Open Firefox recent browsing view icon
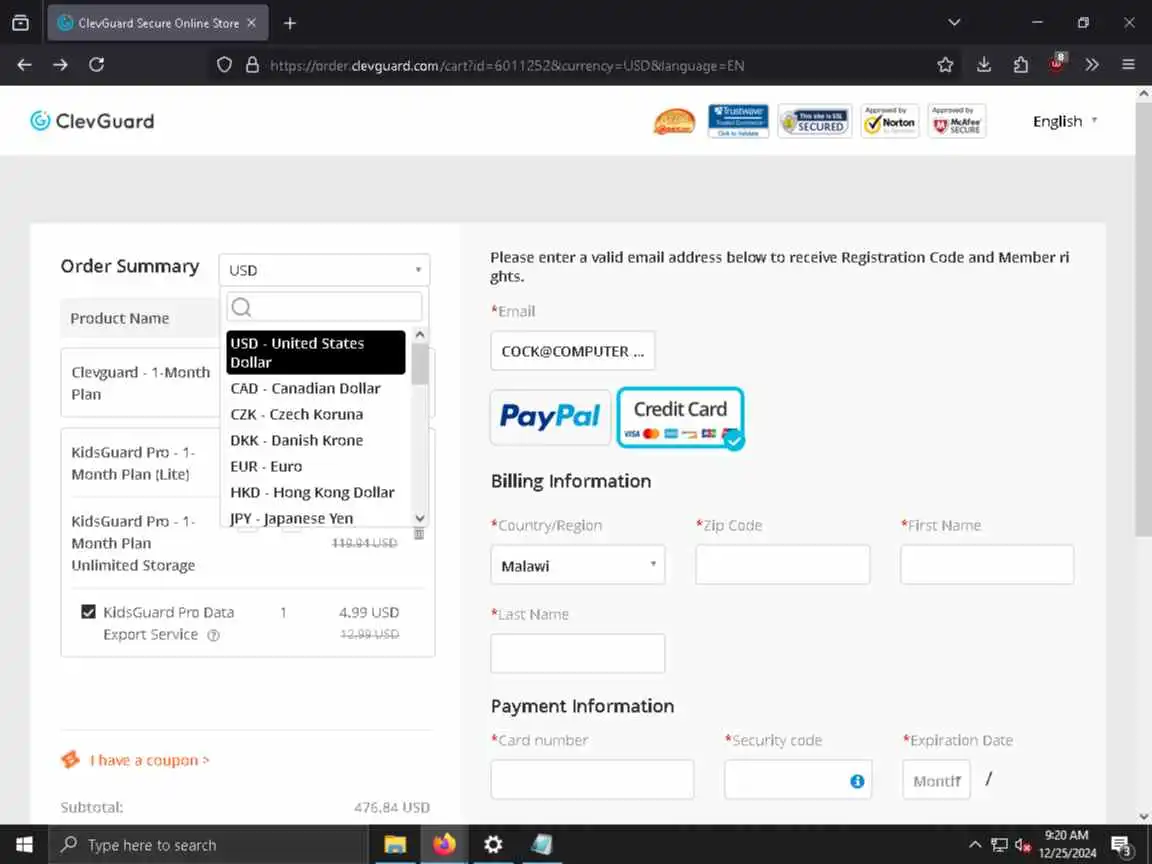Viewport: 1152px width, 864px height. 21,23
